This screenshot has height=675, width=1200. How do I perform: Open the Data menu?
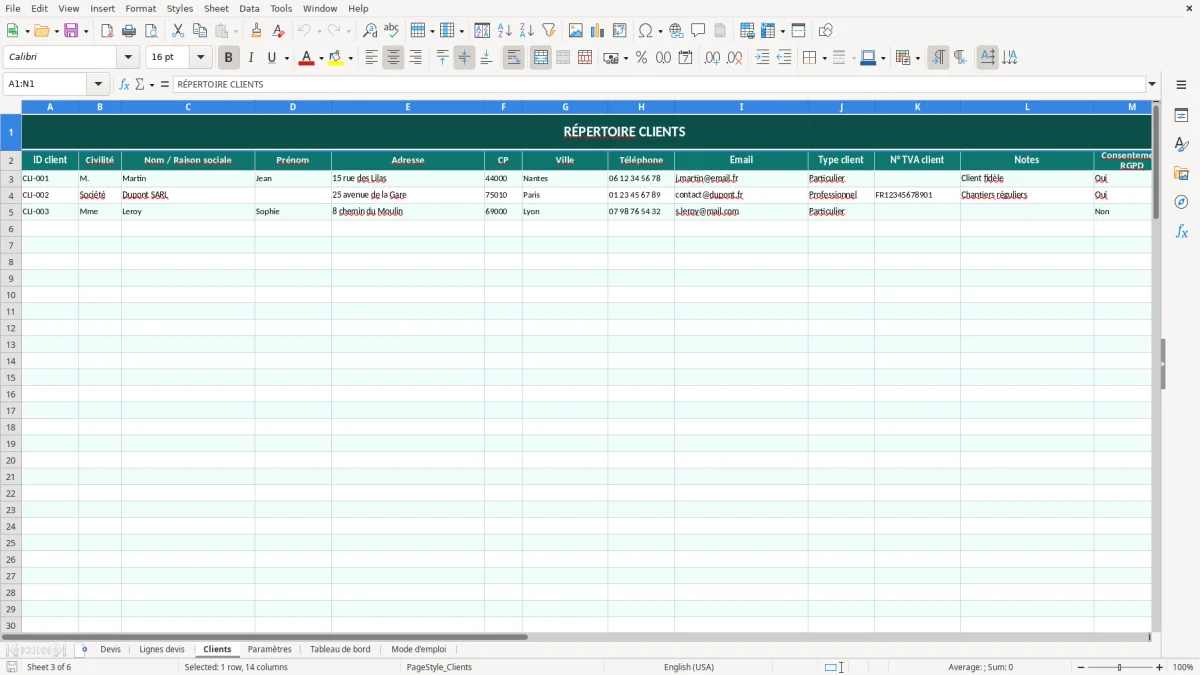coord(249,8)
